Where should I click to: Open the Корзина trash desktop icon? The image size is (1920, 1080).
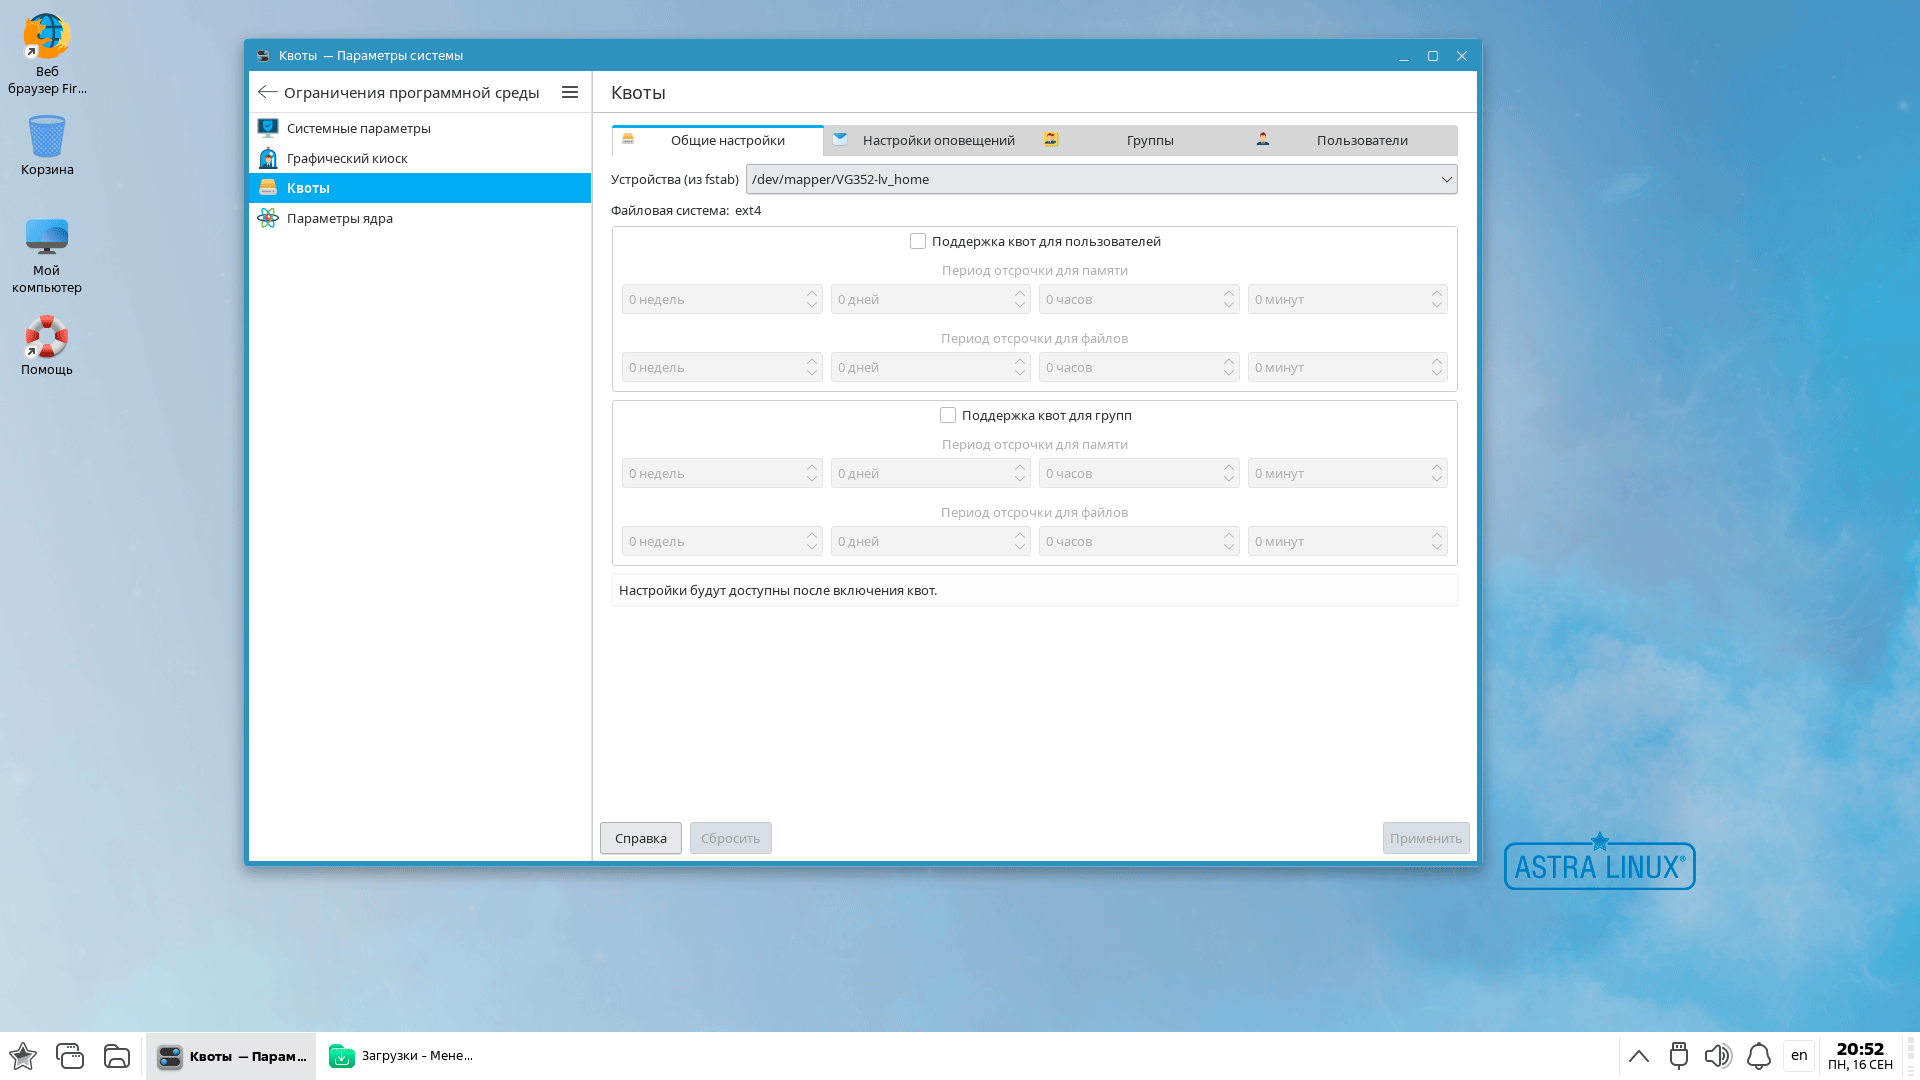click(46, 138)
